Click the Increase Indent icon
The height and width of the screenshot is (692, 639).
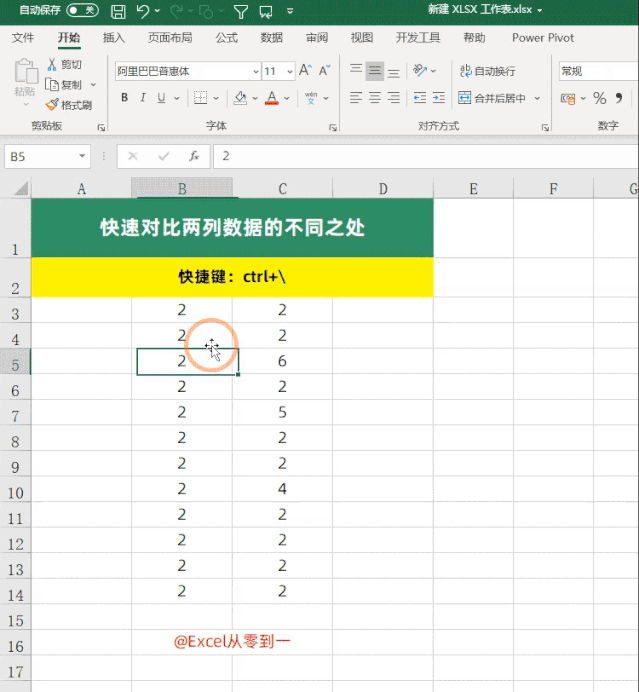439,98
